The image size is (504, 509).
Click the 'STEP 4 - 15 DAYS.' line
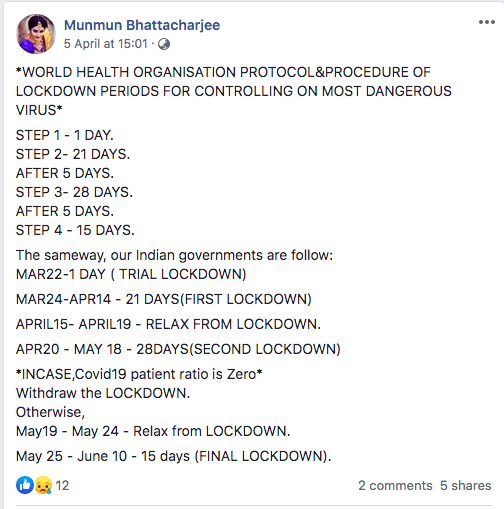[75, 230]
